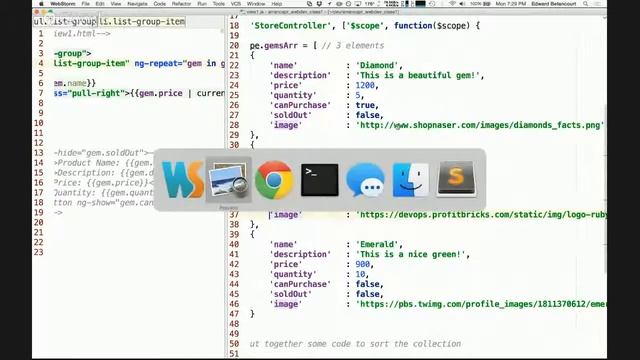This screenshot has width=640, height=360.
Task: Click price value 1200
Action: click(x=365, y=85)
